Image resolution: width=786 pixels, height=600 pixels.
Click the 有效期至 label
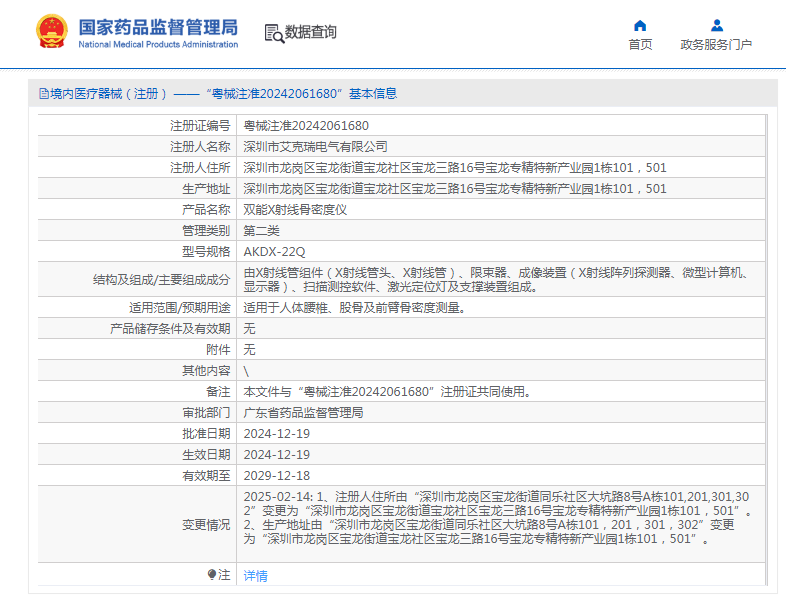[x=206, y=476]
